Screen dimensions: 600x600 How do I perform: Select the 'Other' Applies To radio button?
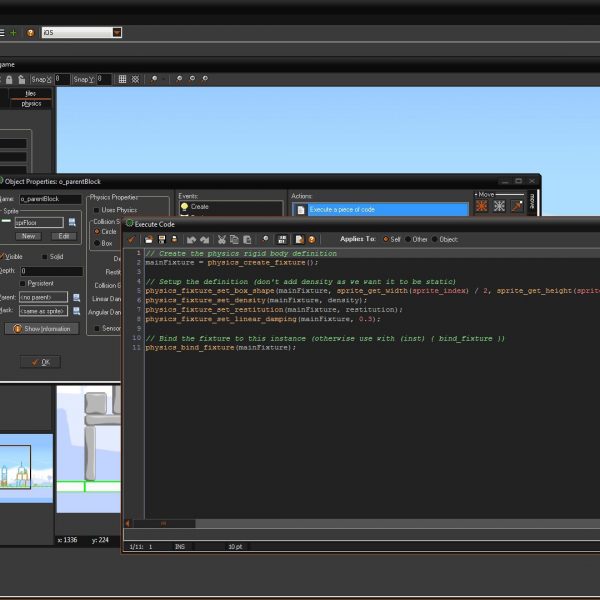click(408, 239)
